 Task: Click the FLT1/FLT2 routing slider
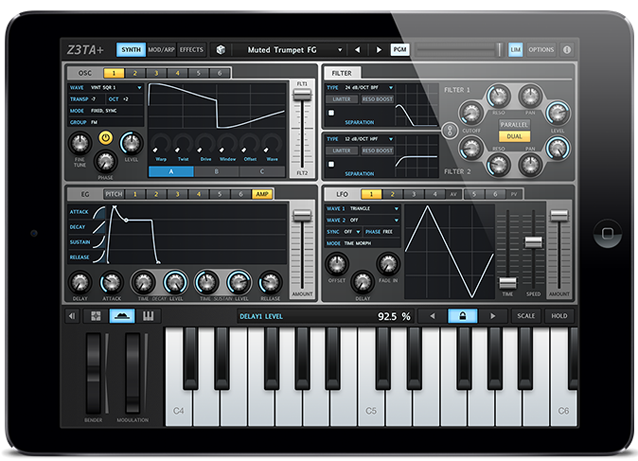(x=302, y=129)
